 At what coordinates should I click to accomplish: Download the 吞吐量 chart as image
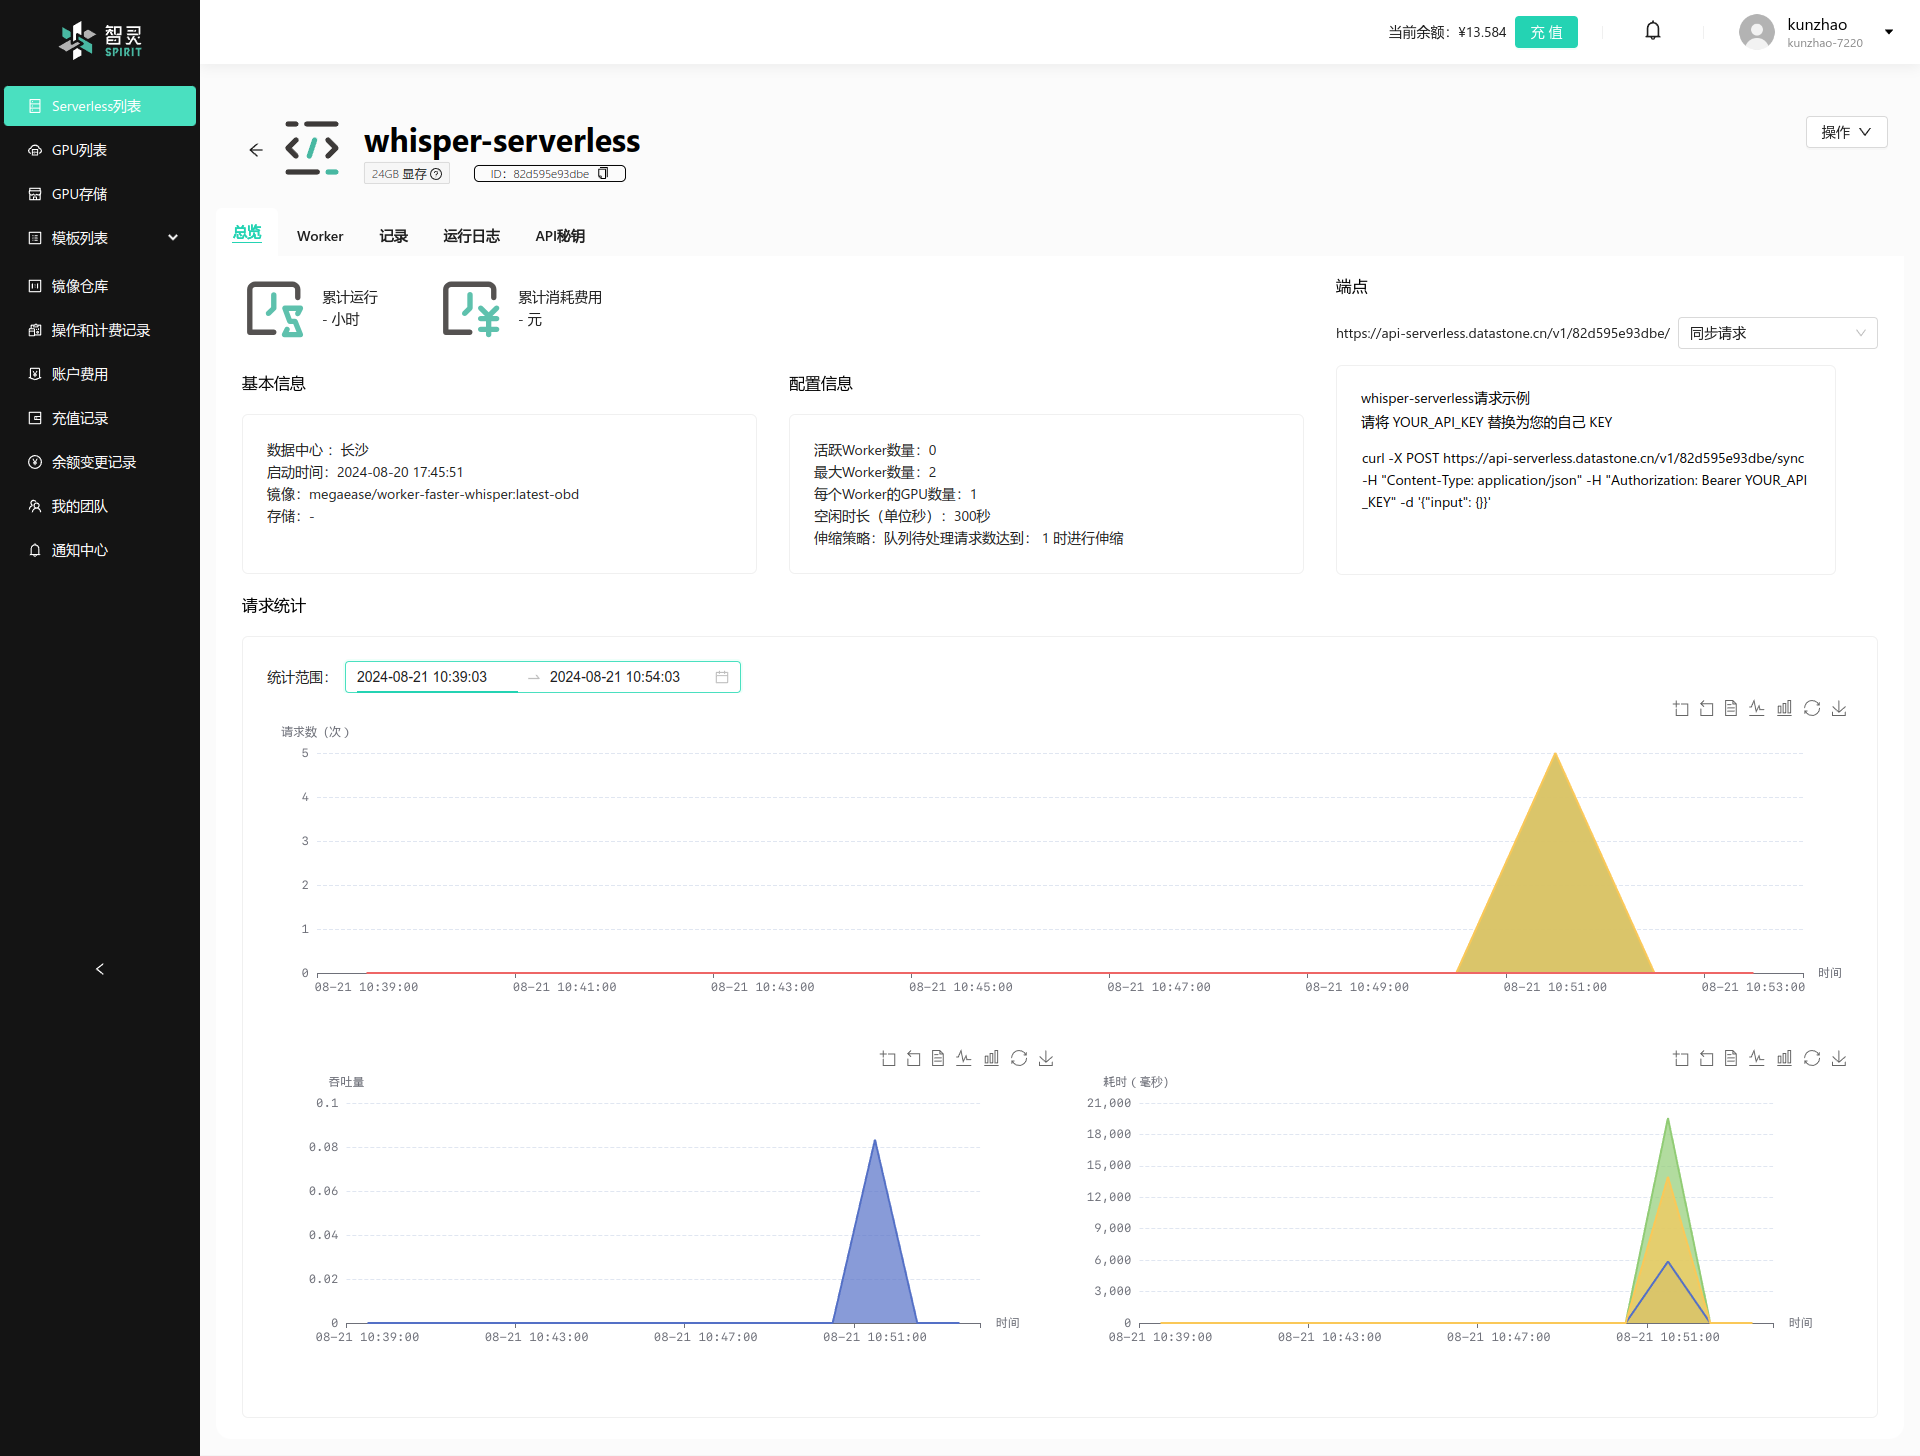pyautogui.click(x=1046, y=1058)
